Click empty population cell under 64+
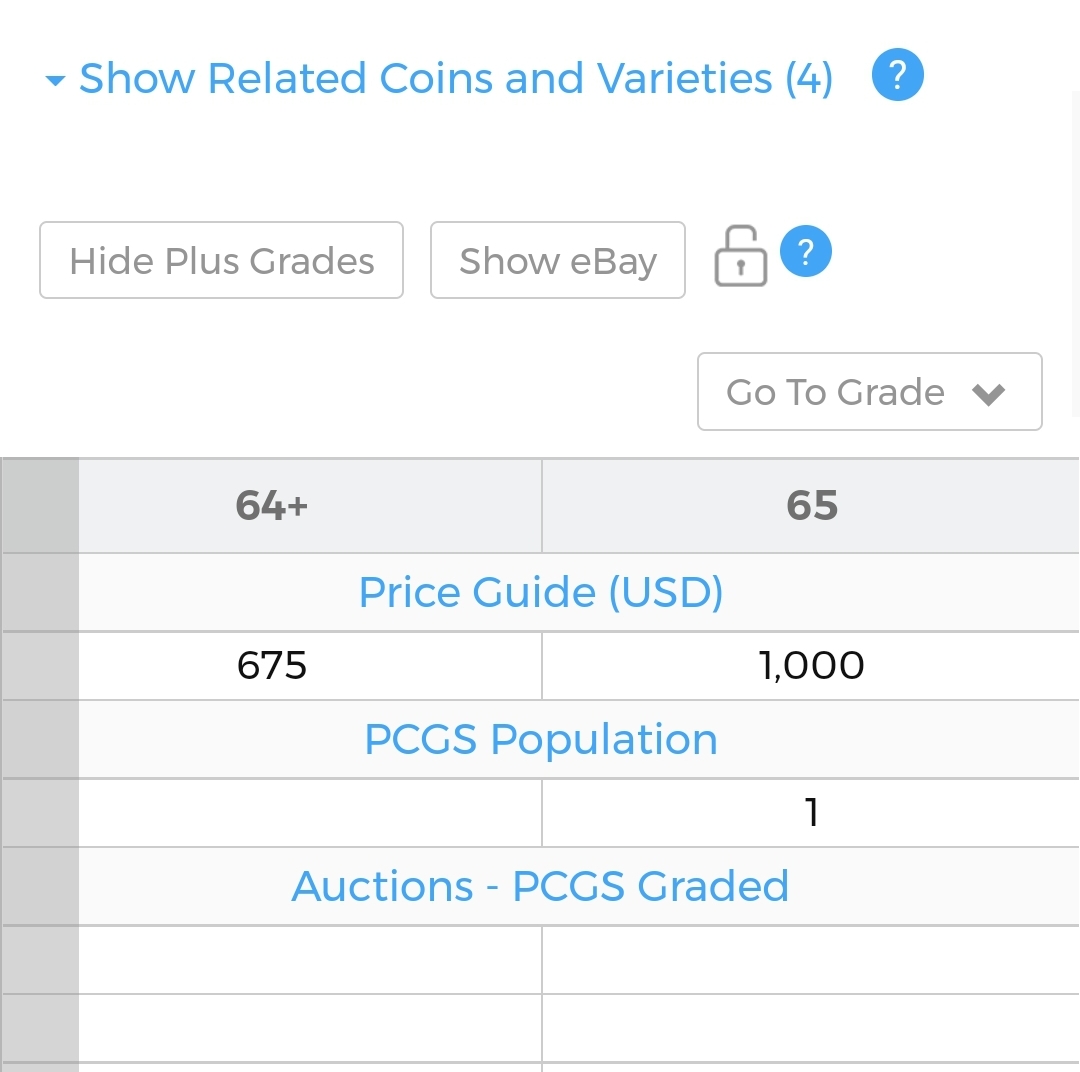 coord(311,813)
